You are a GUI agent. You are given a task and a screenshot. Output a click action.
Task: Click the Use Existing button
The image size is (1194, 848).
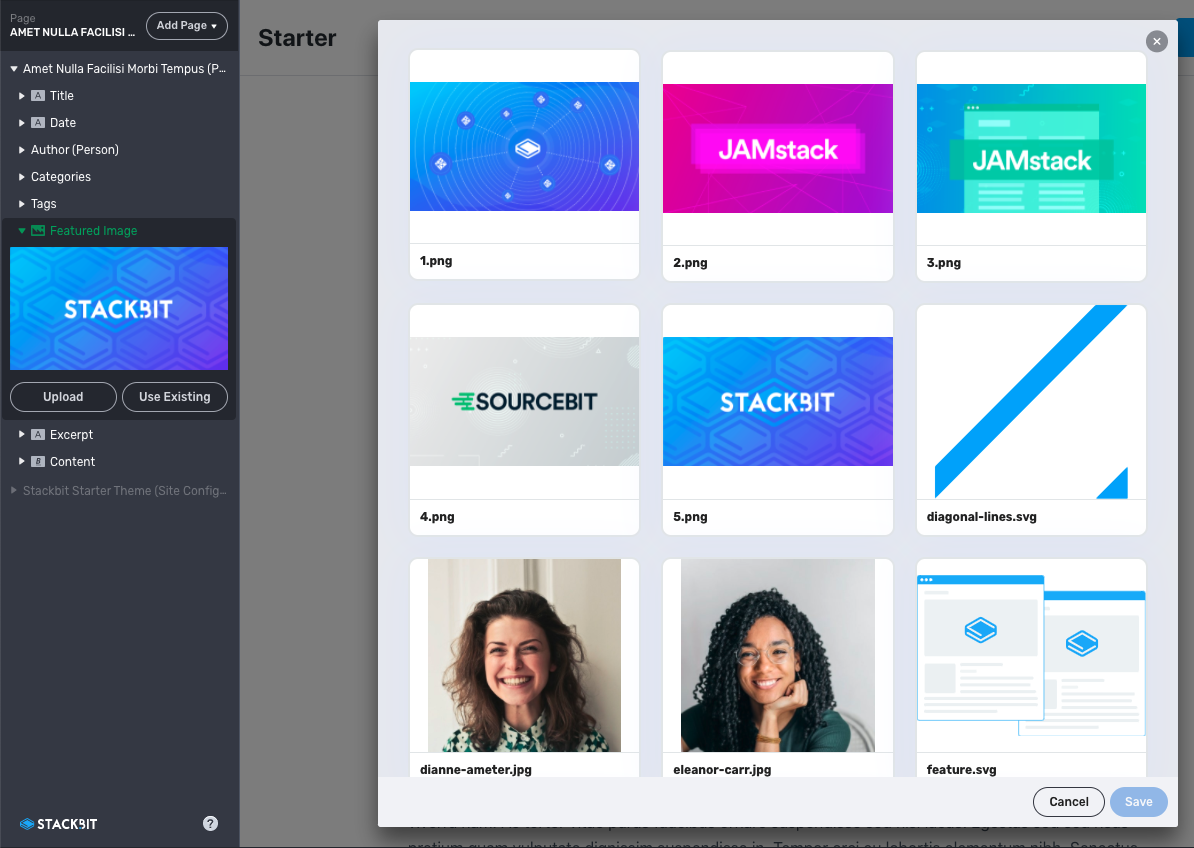(x=174, y=397)
